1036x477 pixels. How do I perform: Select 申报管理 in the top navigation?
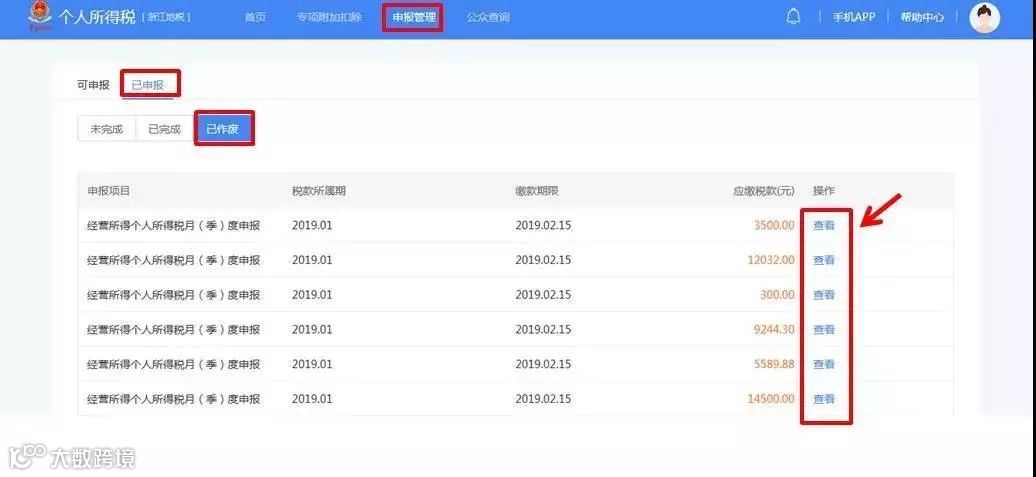[414, 18]
